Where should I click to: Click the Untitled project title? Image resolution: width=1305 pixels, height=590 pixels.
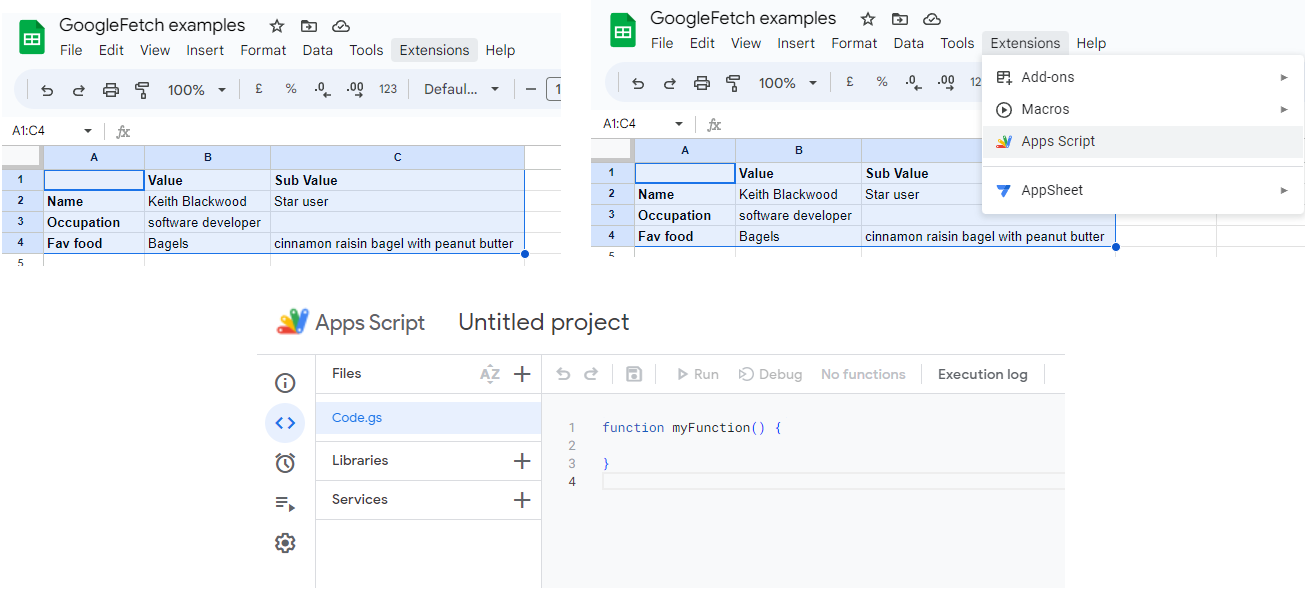point(544,322)
